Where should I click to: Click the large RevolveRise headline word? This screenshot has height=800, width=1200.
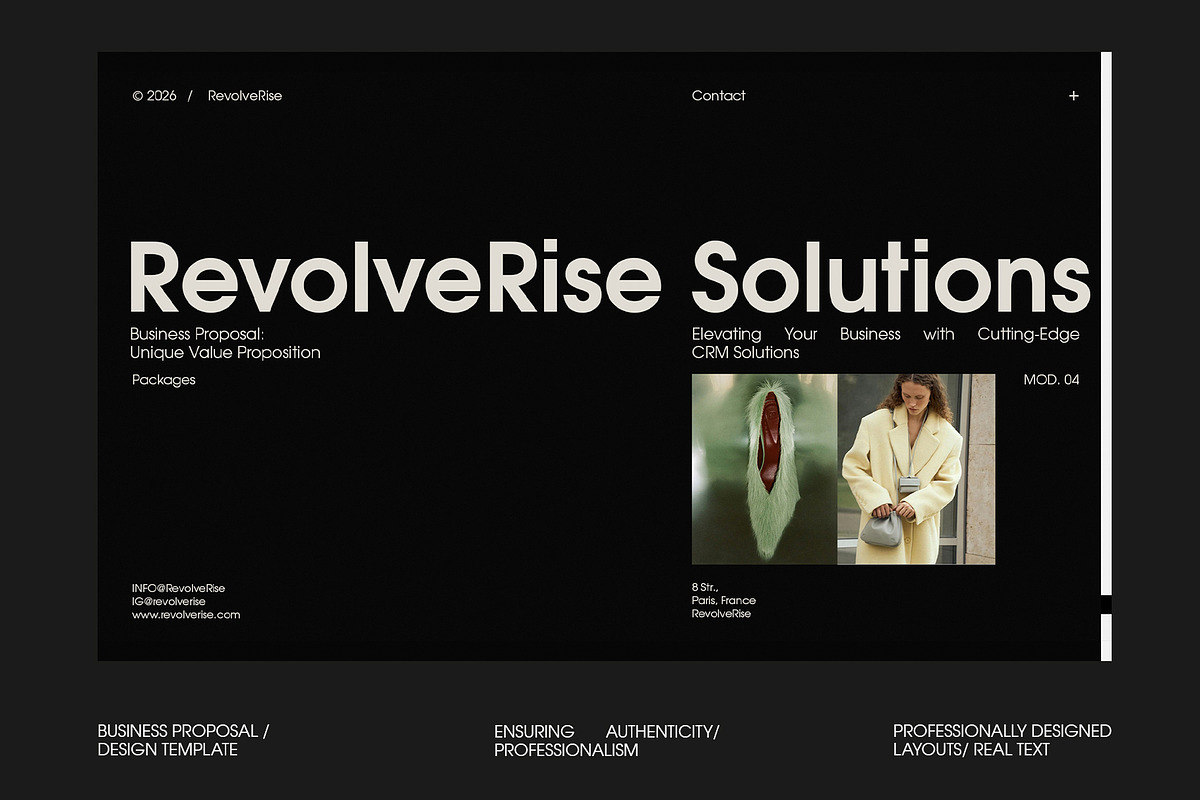395,277
